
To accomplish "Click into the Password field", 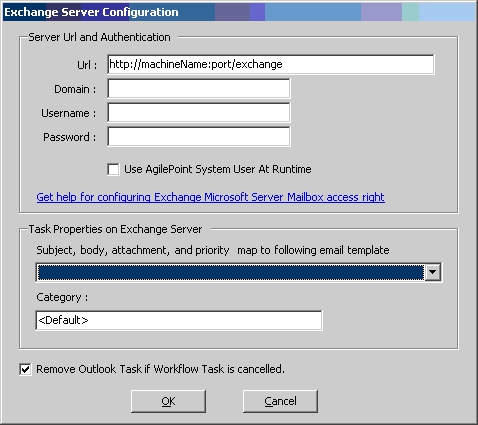I will pos(199,137).
